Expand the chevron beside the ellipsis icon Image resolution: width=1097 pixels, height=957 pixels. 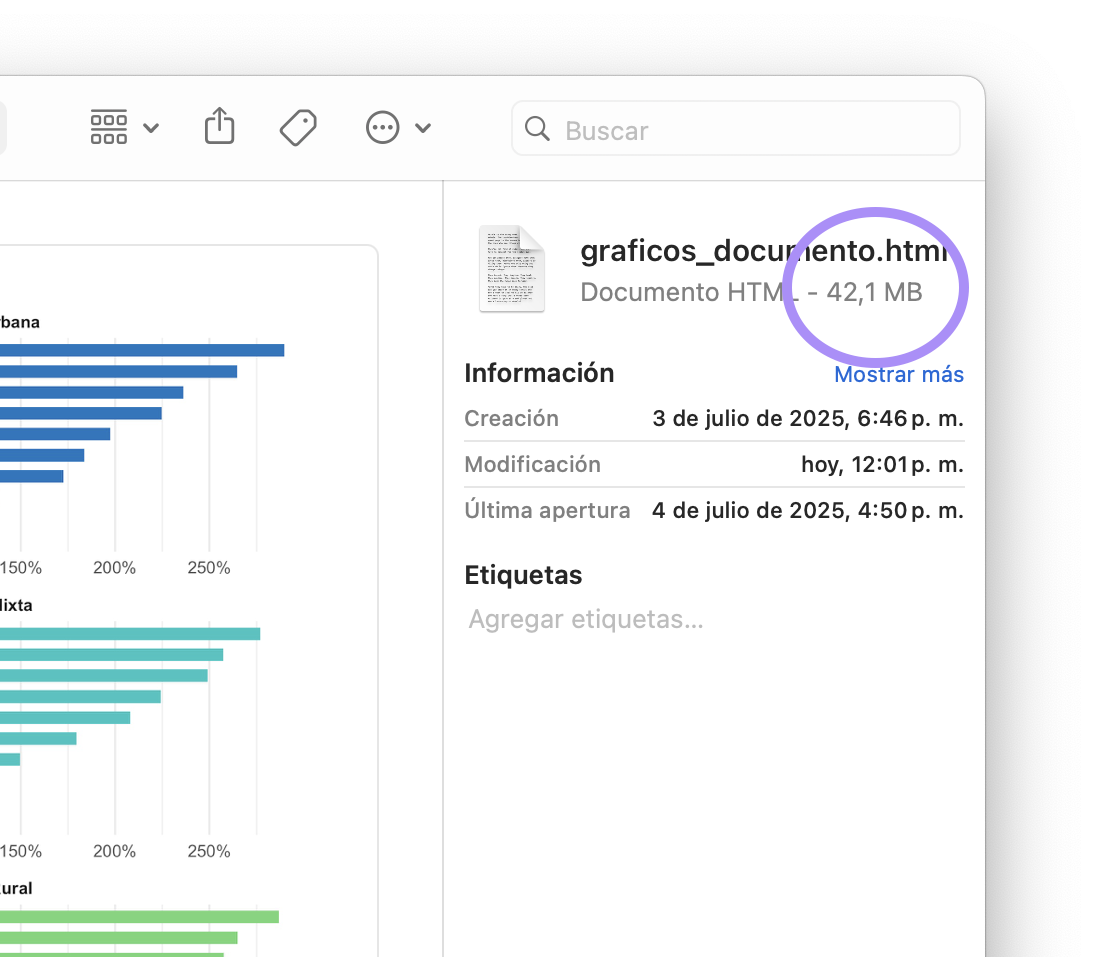(x=423, y=128)
